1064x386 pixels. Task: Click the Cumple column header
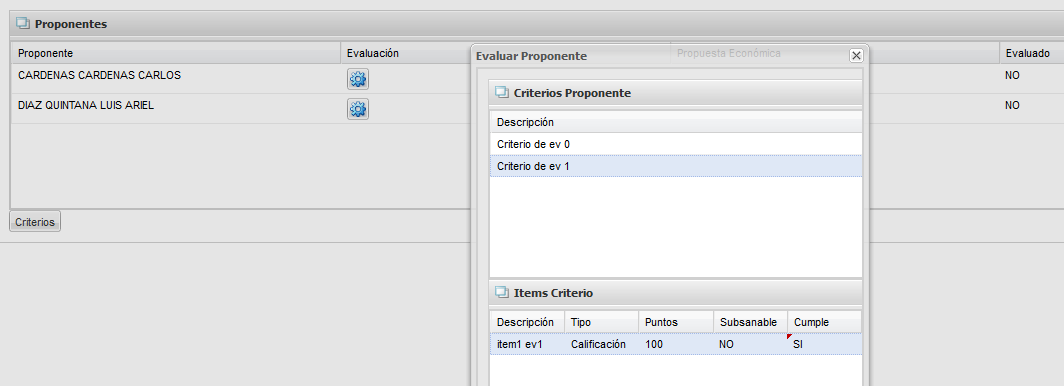pos(824,322)
